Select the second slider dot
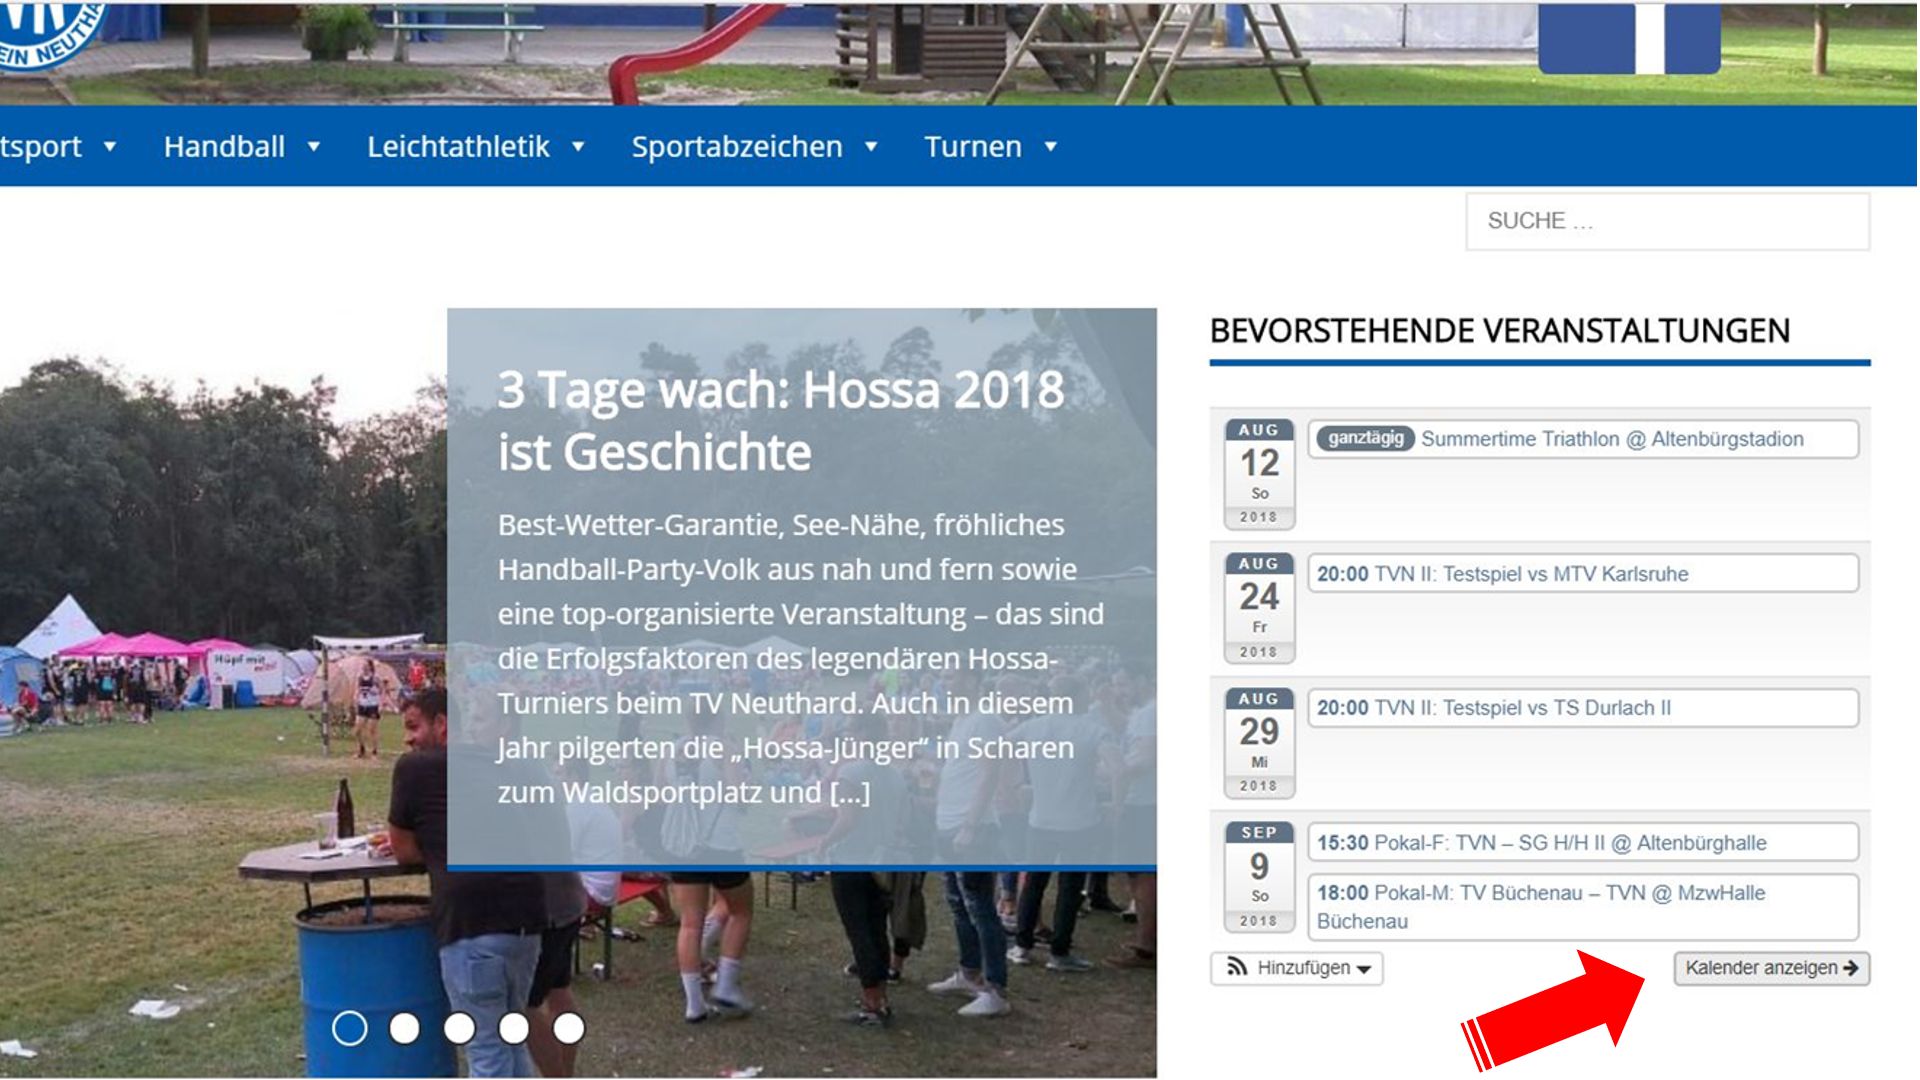The image size is (1920, 1080). pos(404,1028)
